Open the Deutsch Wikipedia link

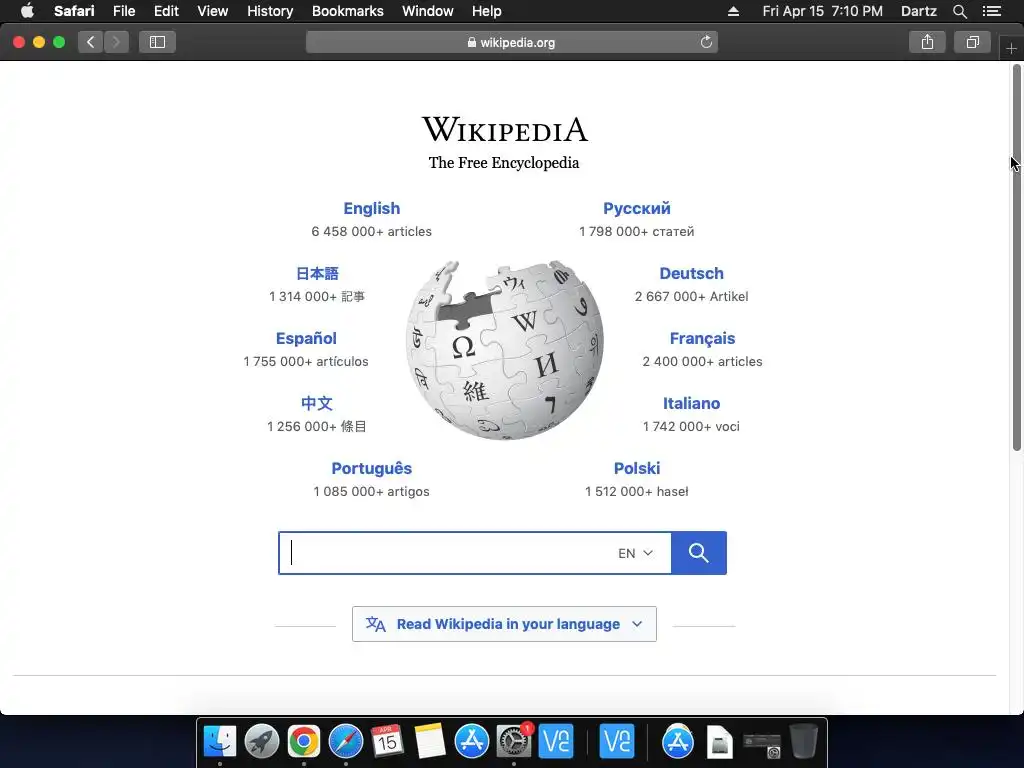(692, 273)
